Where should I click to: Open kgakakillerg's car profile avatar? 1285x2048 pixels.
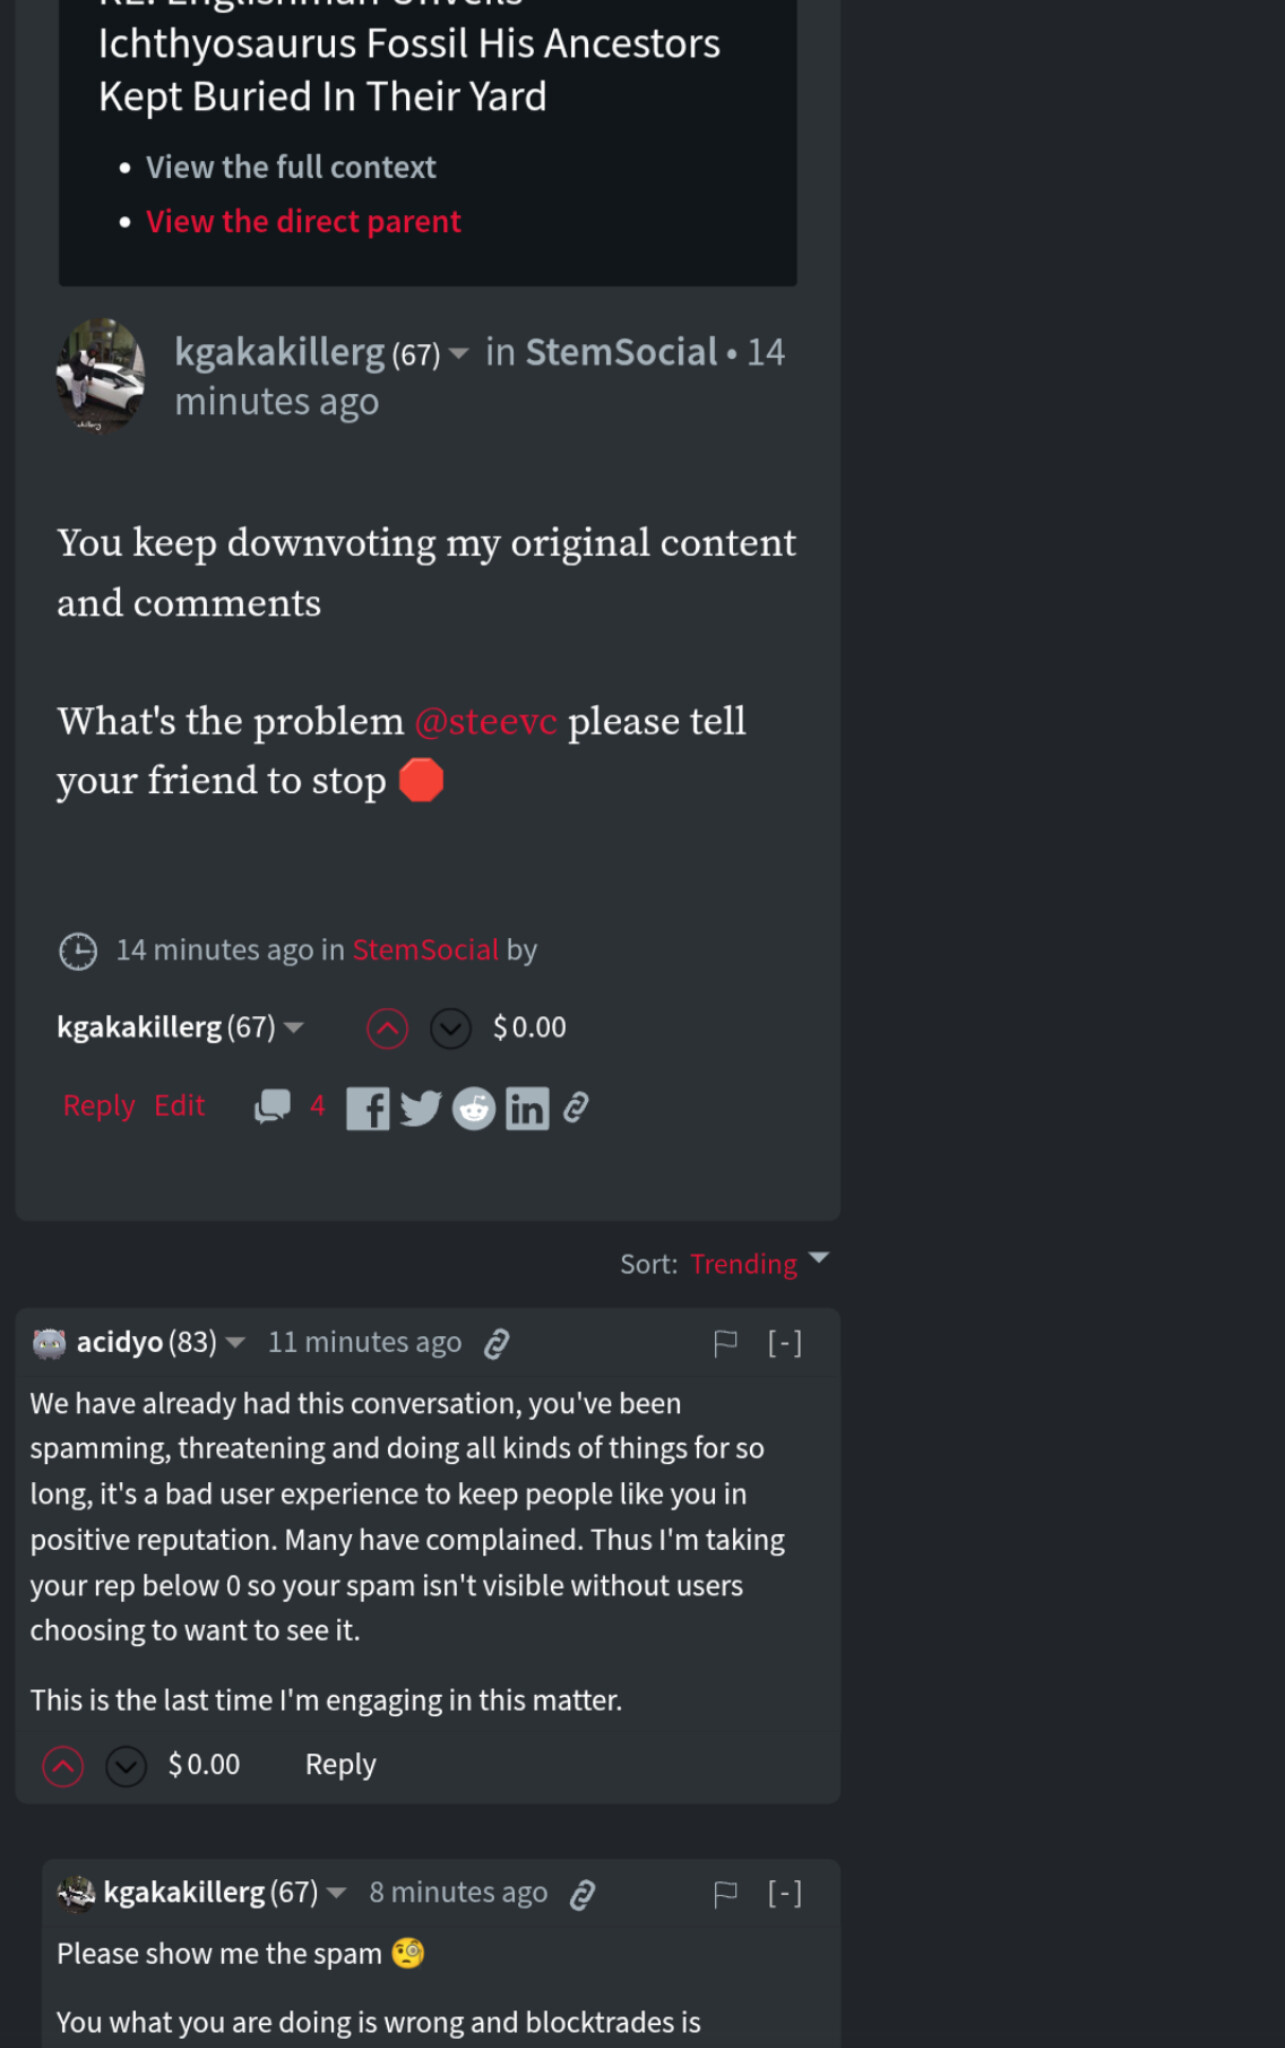tap(100, 376)
